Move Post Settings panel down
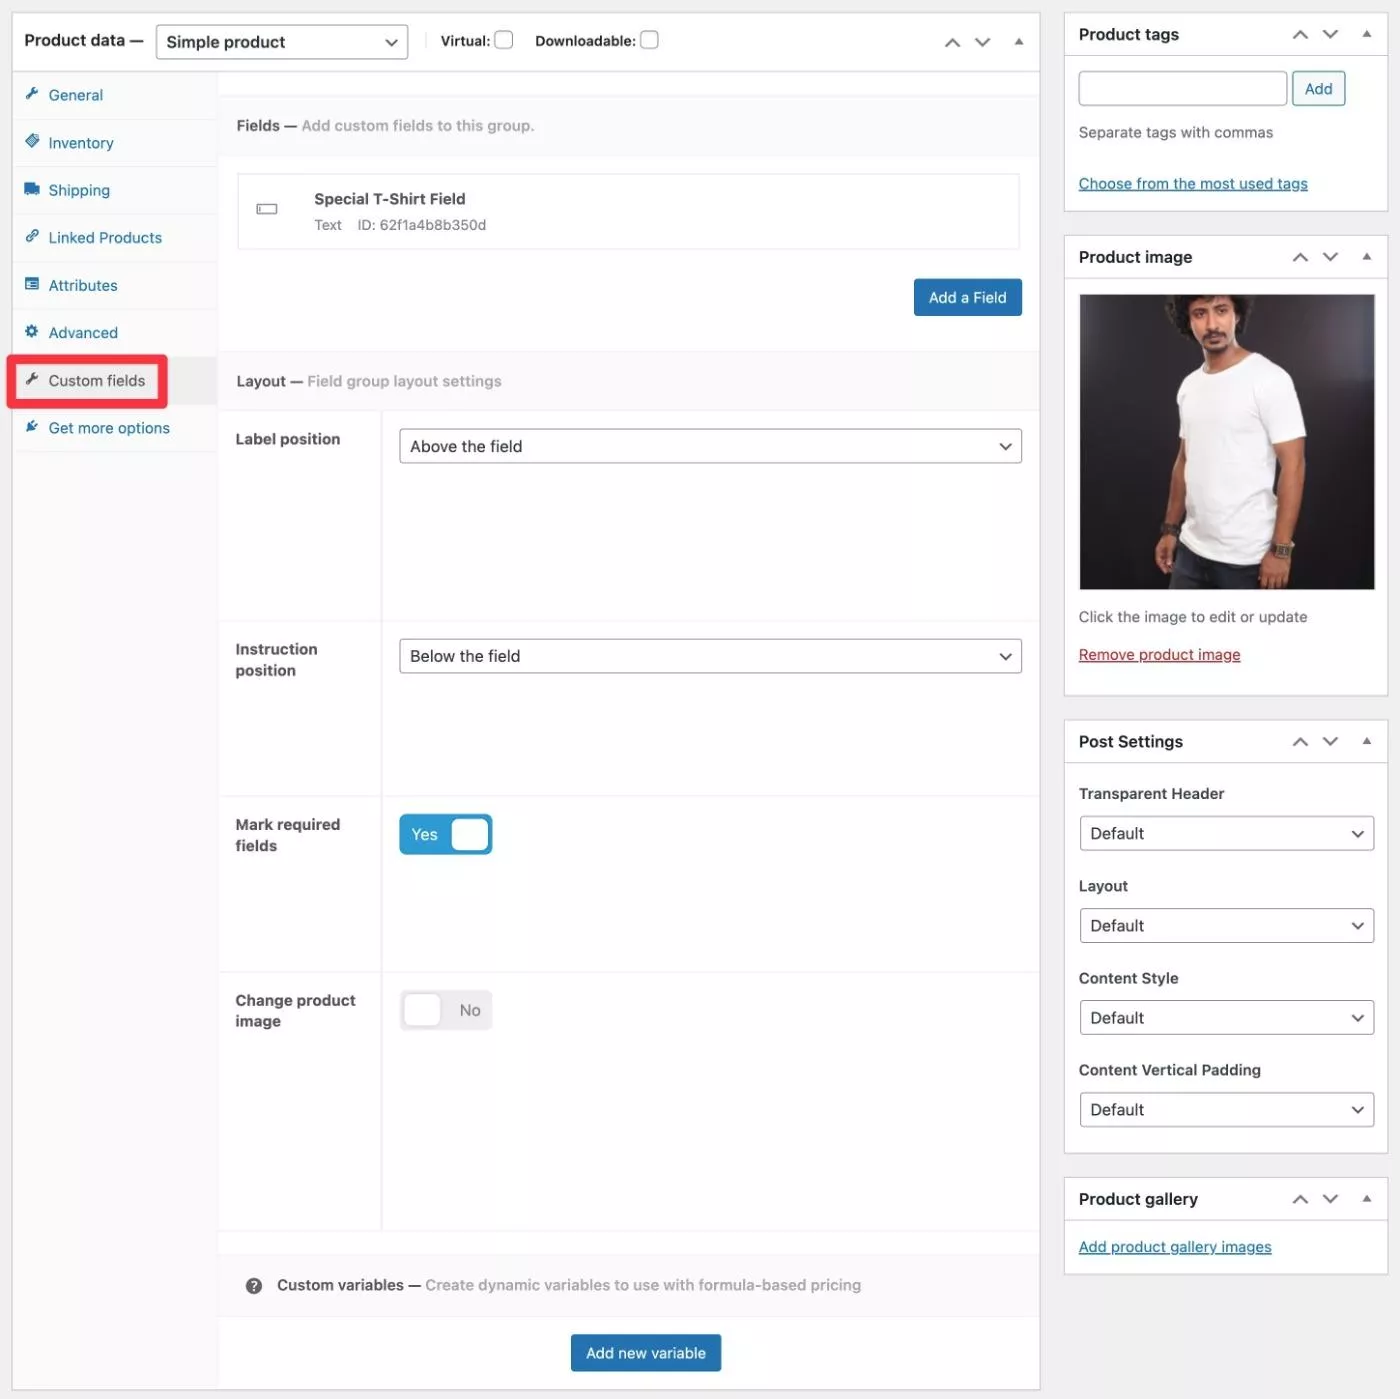This screenshot has height=1399, width=1400. (1330, 741)
